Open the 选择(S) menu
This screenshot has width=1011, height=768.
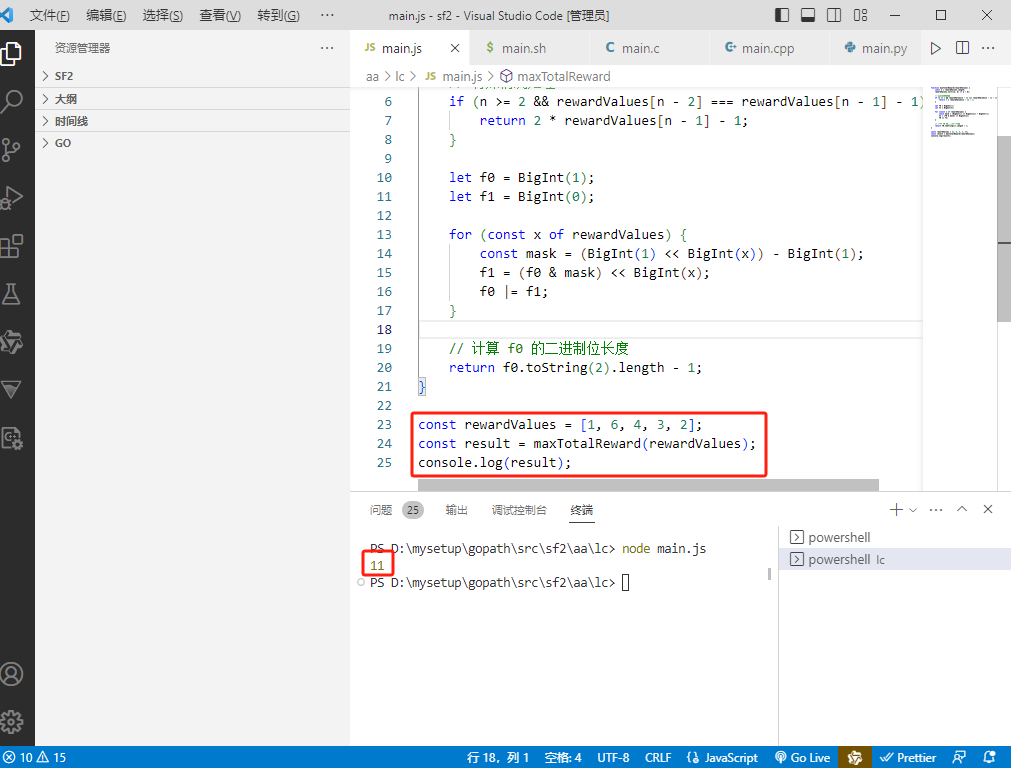click(162, 15)
